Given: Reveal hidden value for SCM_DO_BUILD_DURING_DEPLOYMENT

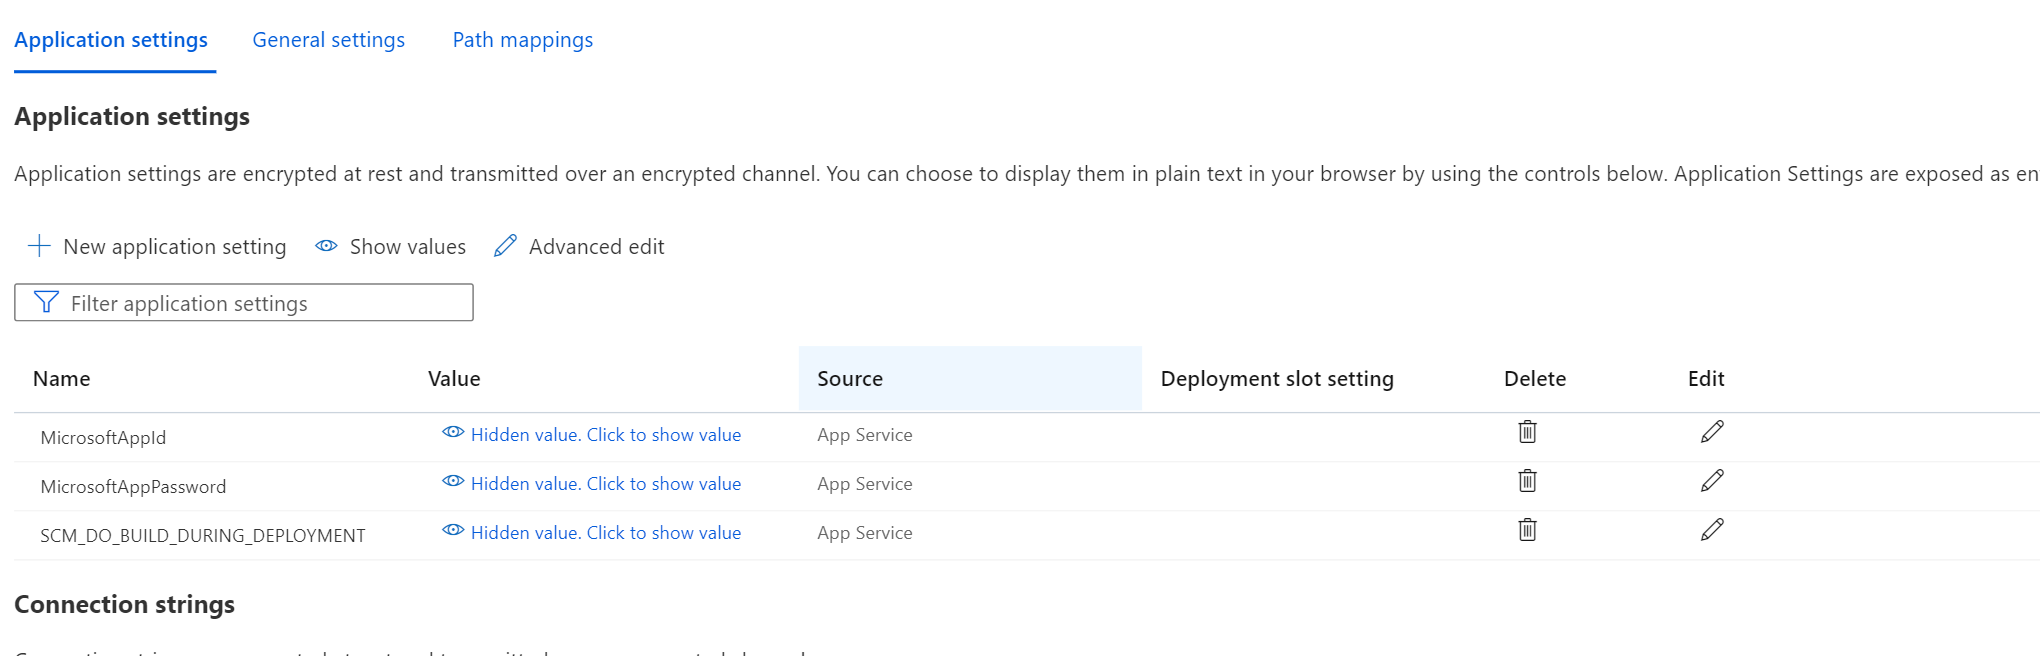Looking at the screenshot, I should coord(605,533).
